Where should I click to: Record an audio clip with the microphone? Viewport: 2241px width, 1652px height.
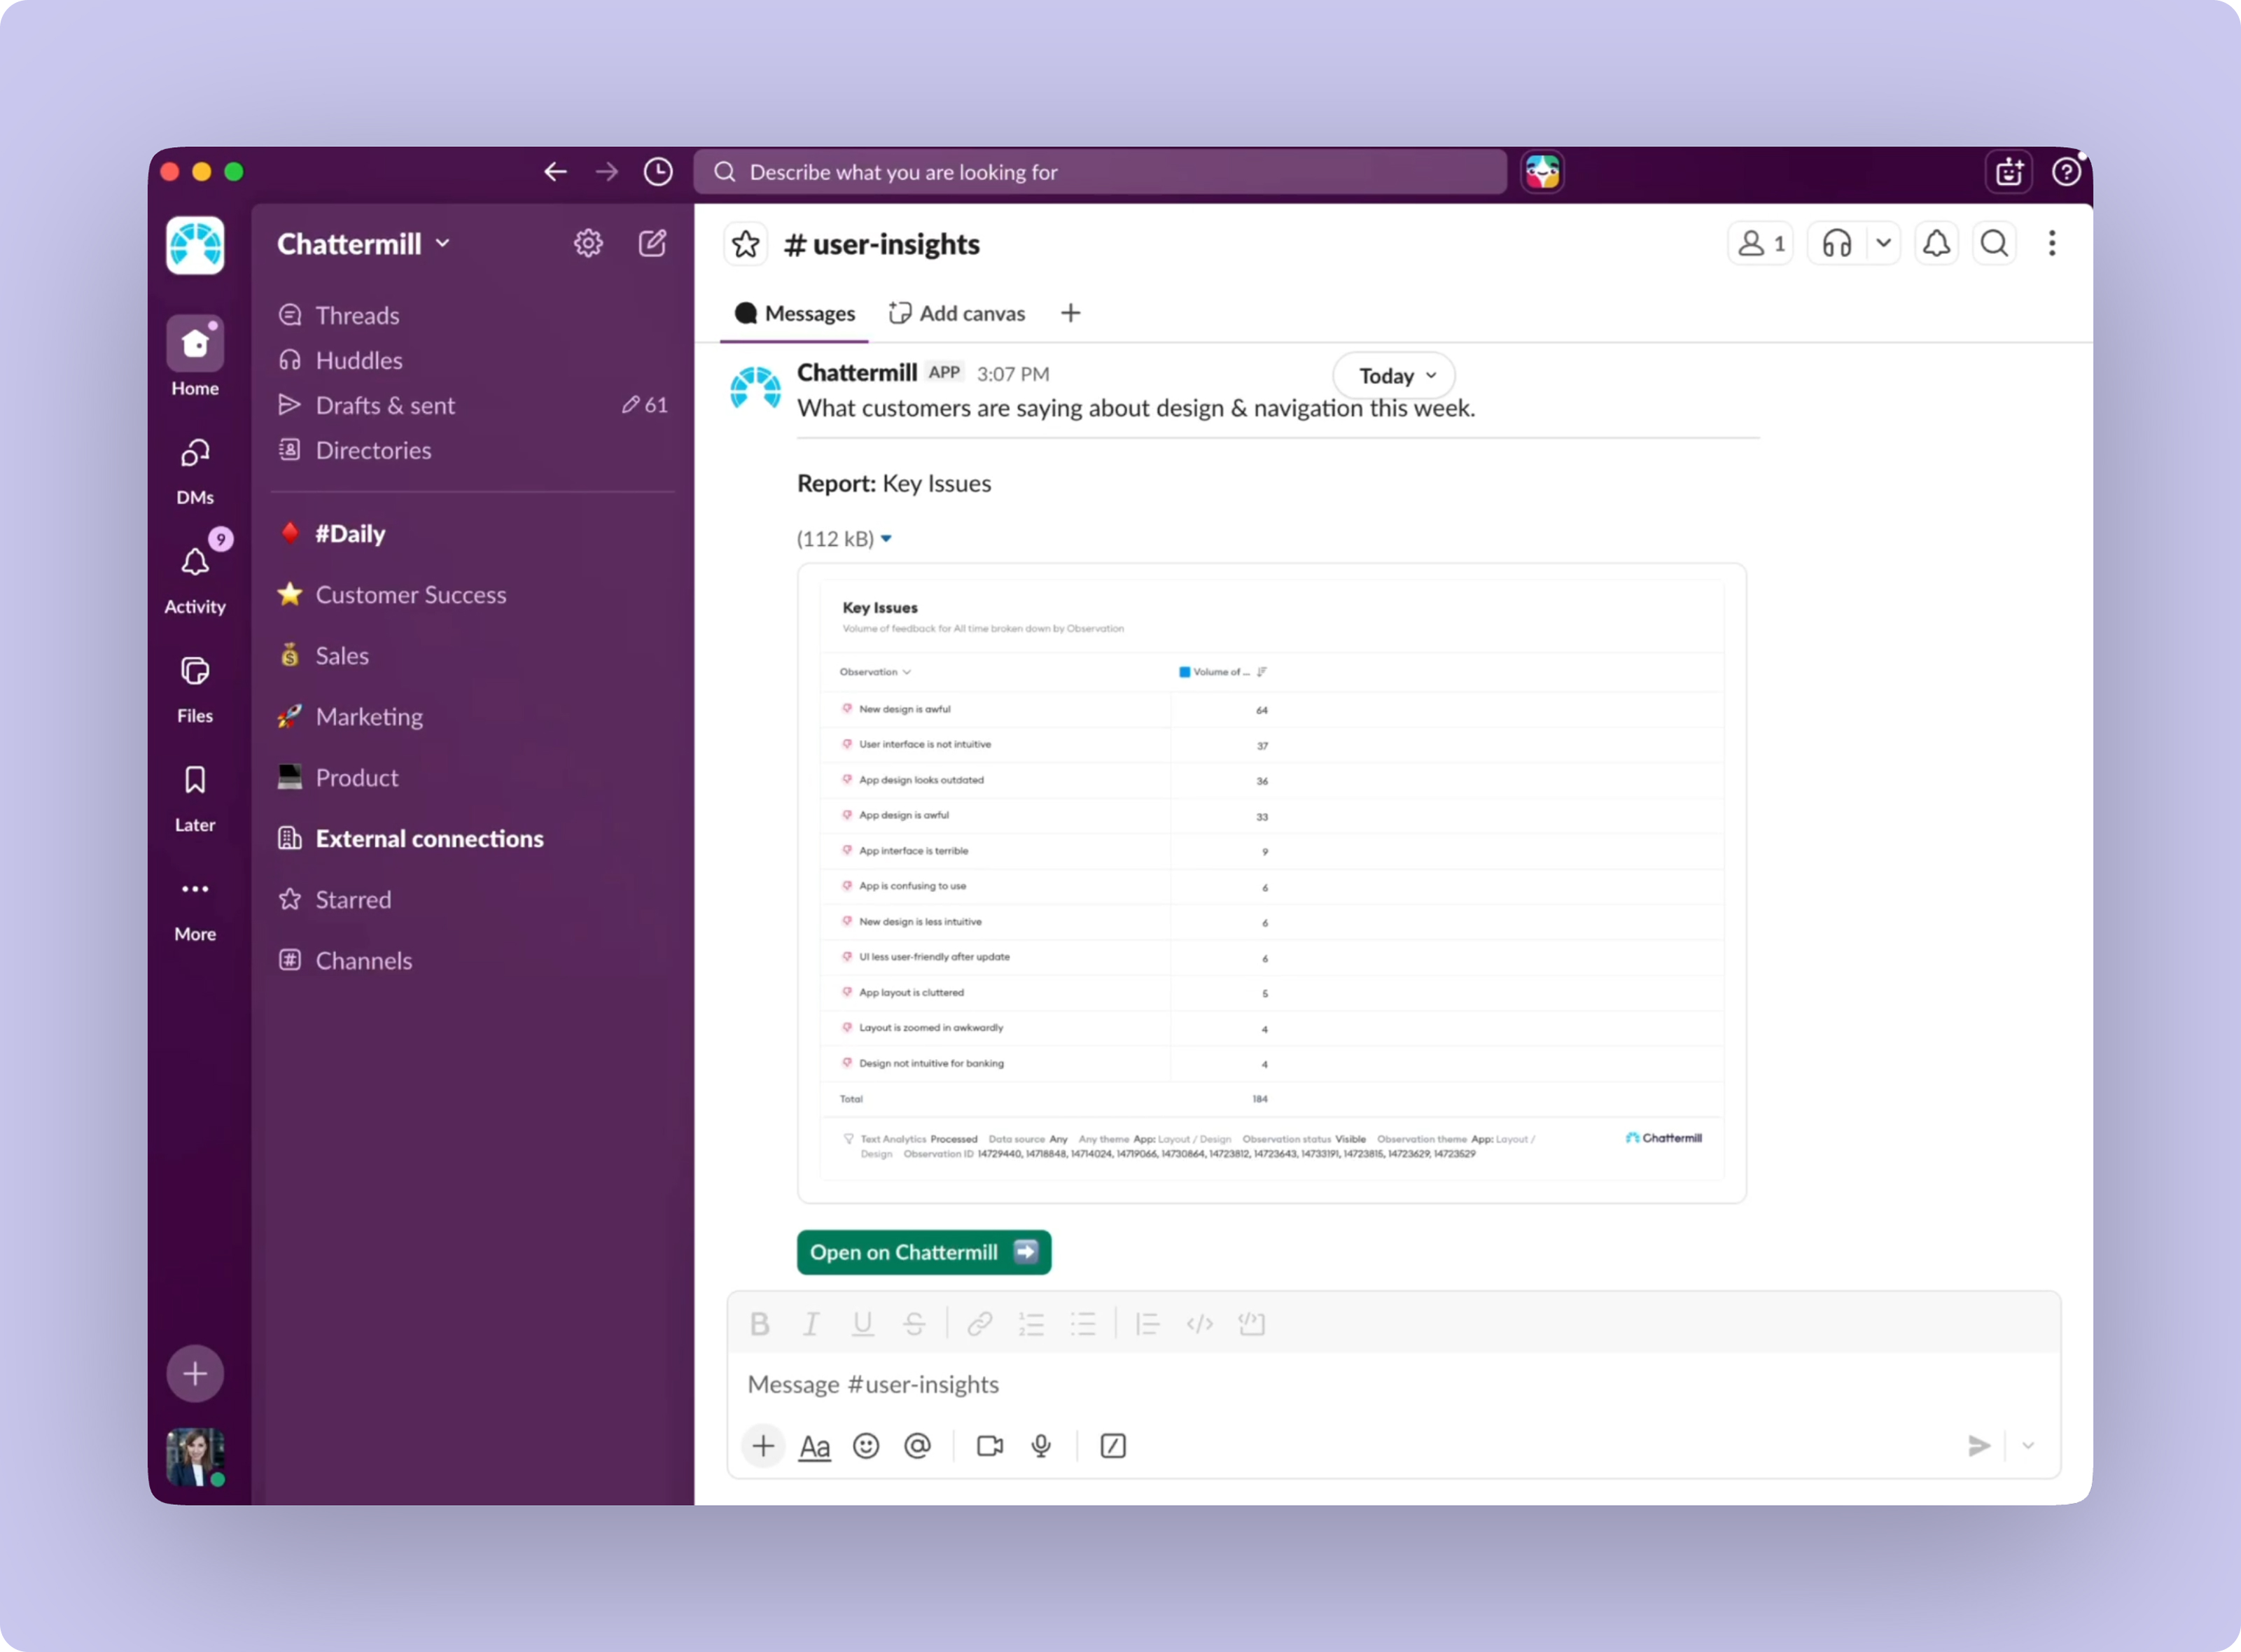(x=1041, y=1446)
